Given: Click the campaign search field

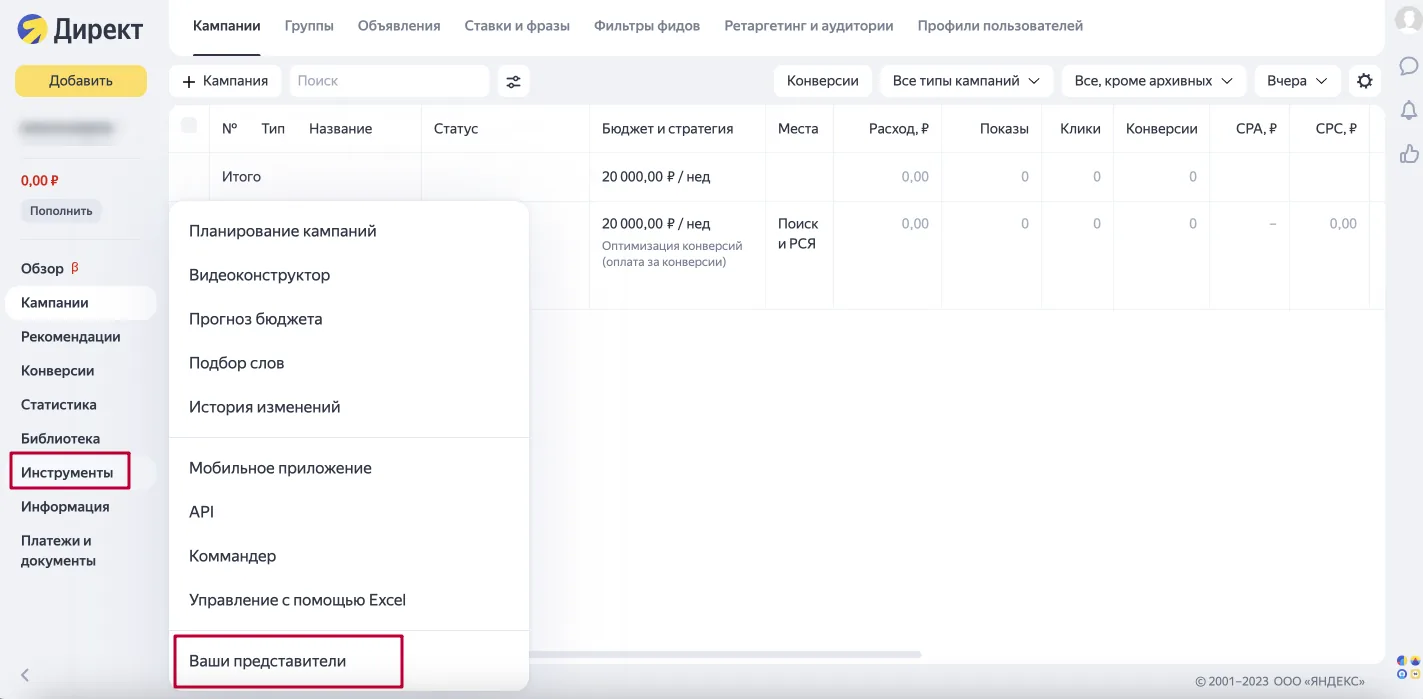Looking at the screenshot, I should click(x=390, y=81).
